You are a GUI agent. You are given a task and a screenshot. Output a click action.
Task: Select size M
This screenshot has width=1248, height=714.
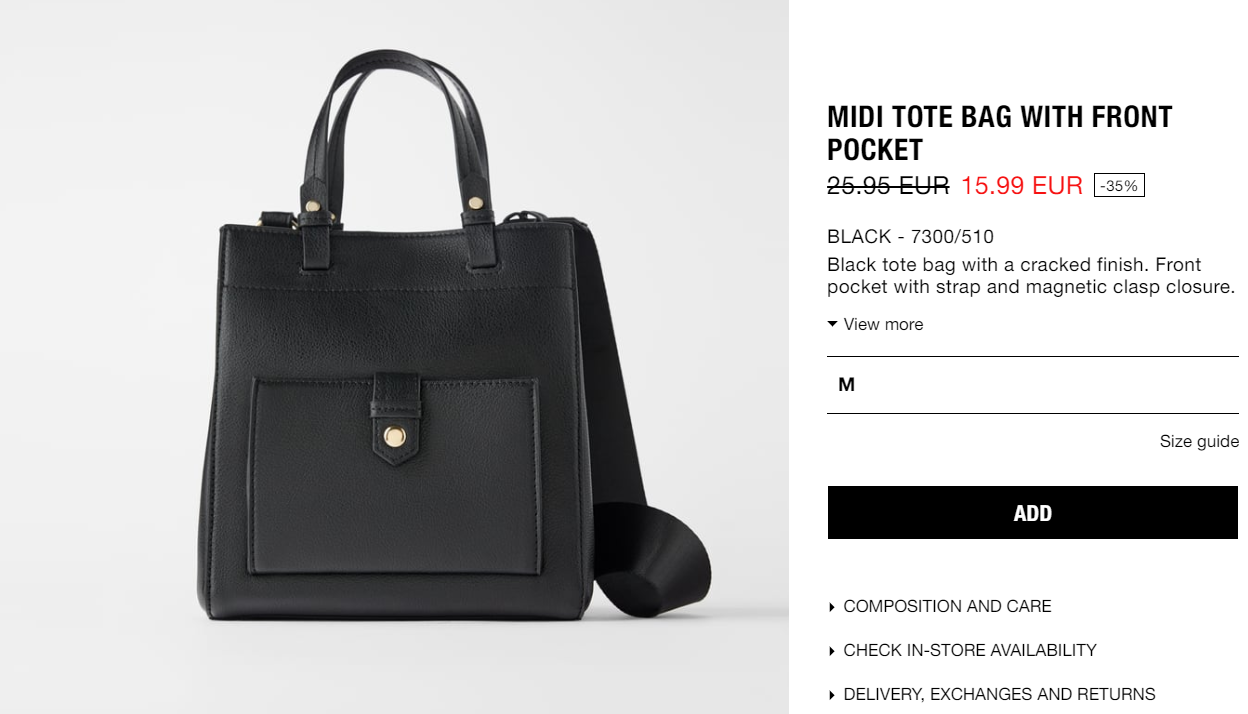tap(1033, 385)
